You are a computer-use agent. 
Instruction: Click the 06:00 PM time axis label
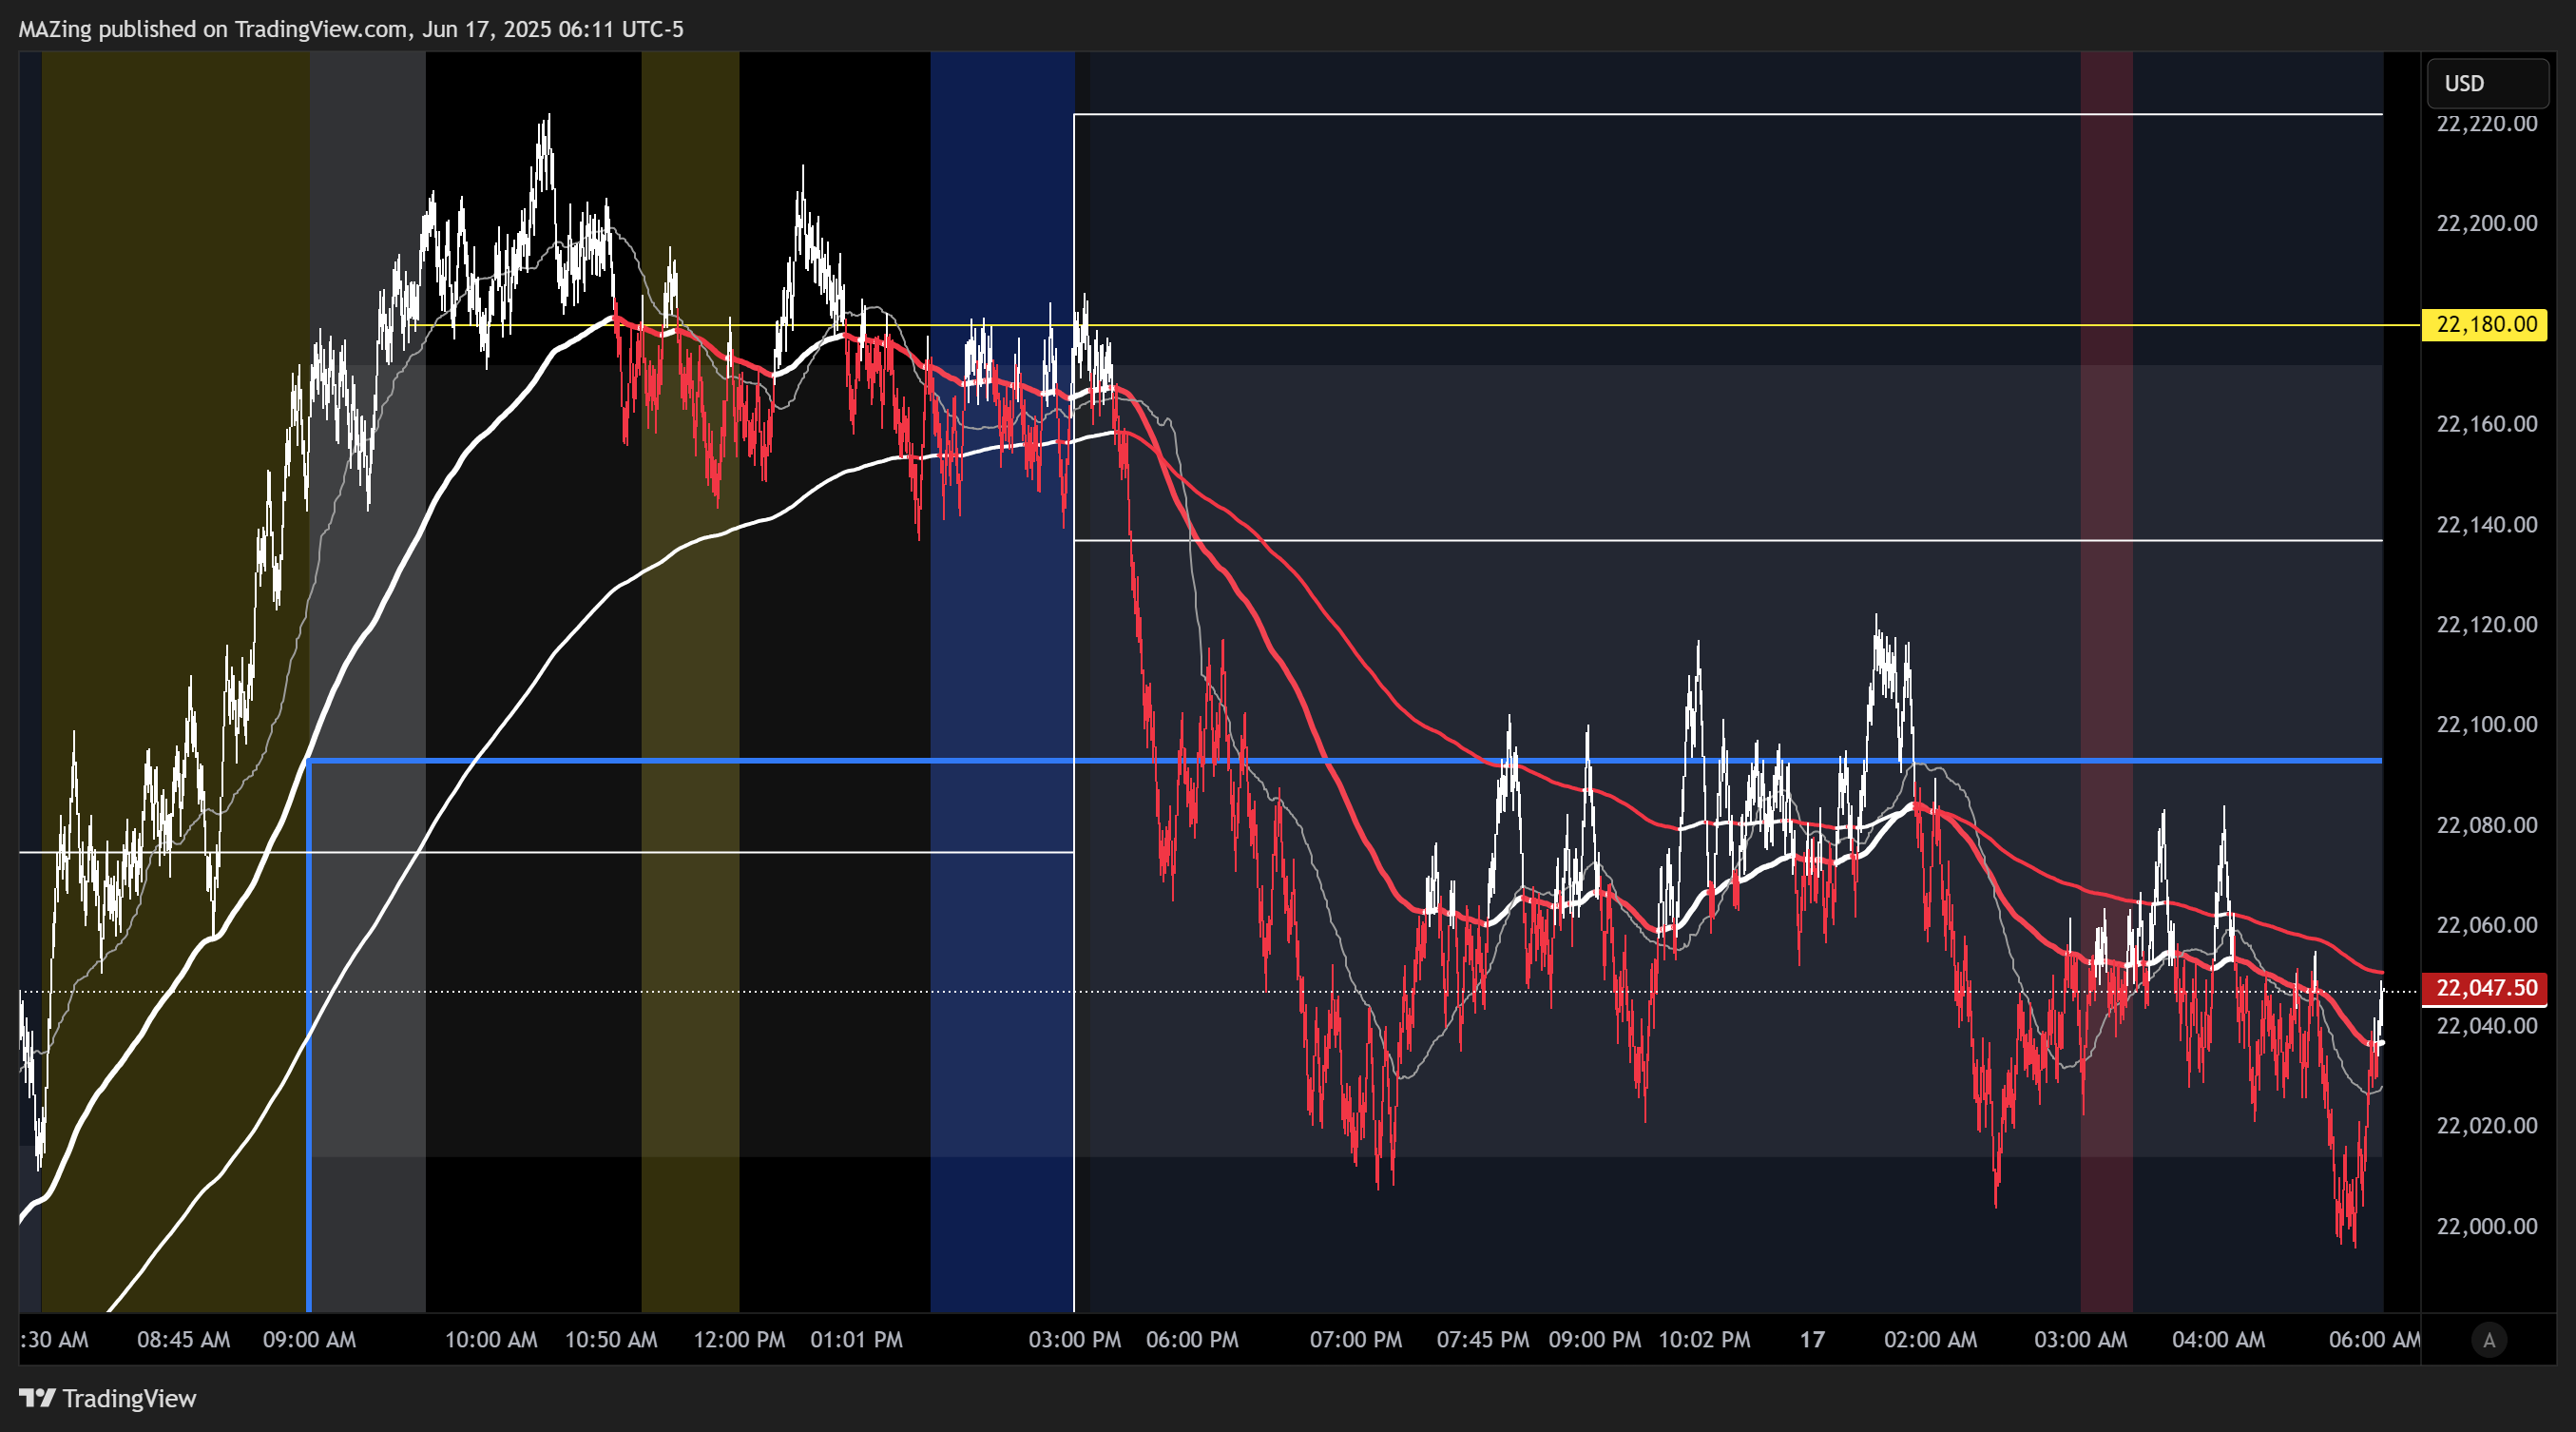(1192, 1340)
